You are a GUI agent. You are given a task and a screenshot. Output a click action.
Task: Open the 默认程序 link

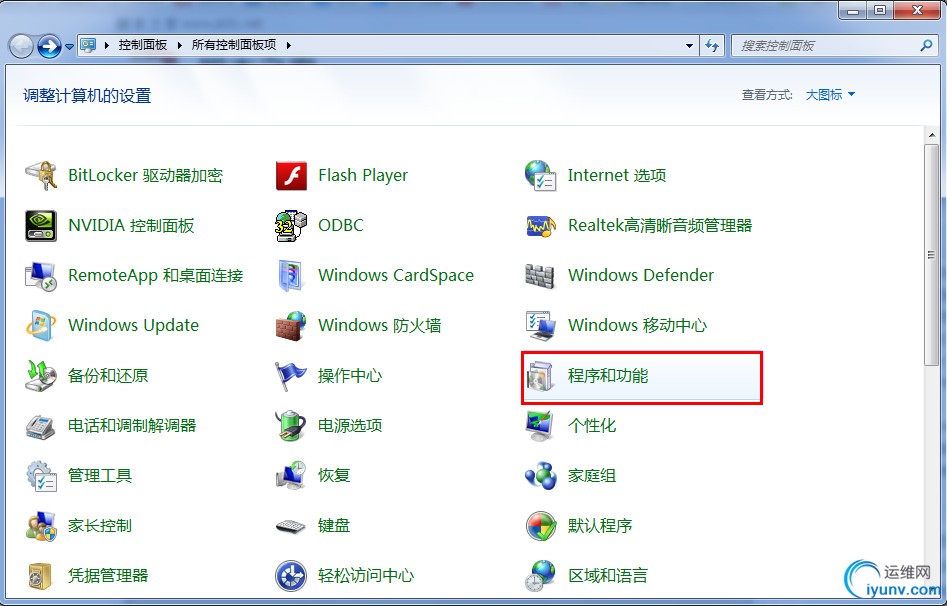point(600,526)
